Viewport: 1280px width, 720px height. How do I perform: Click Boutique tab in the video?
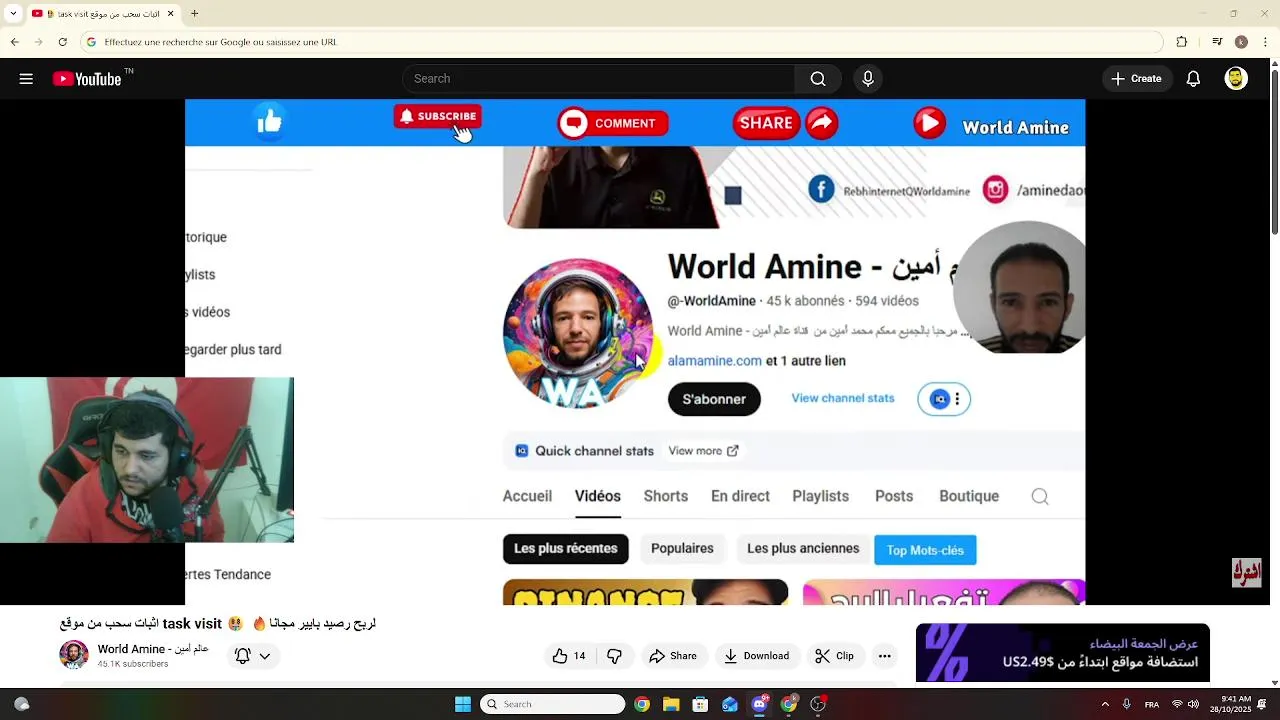pos(969,496)
